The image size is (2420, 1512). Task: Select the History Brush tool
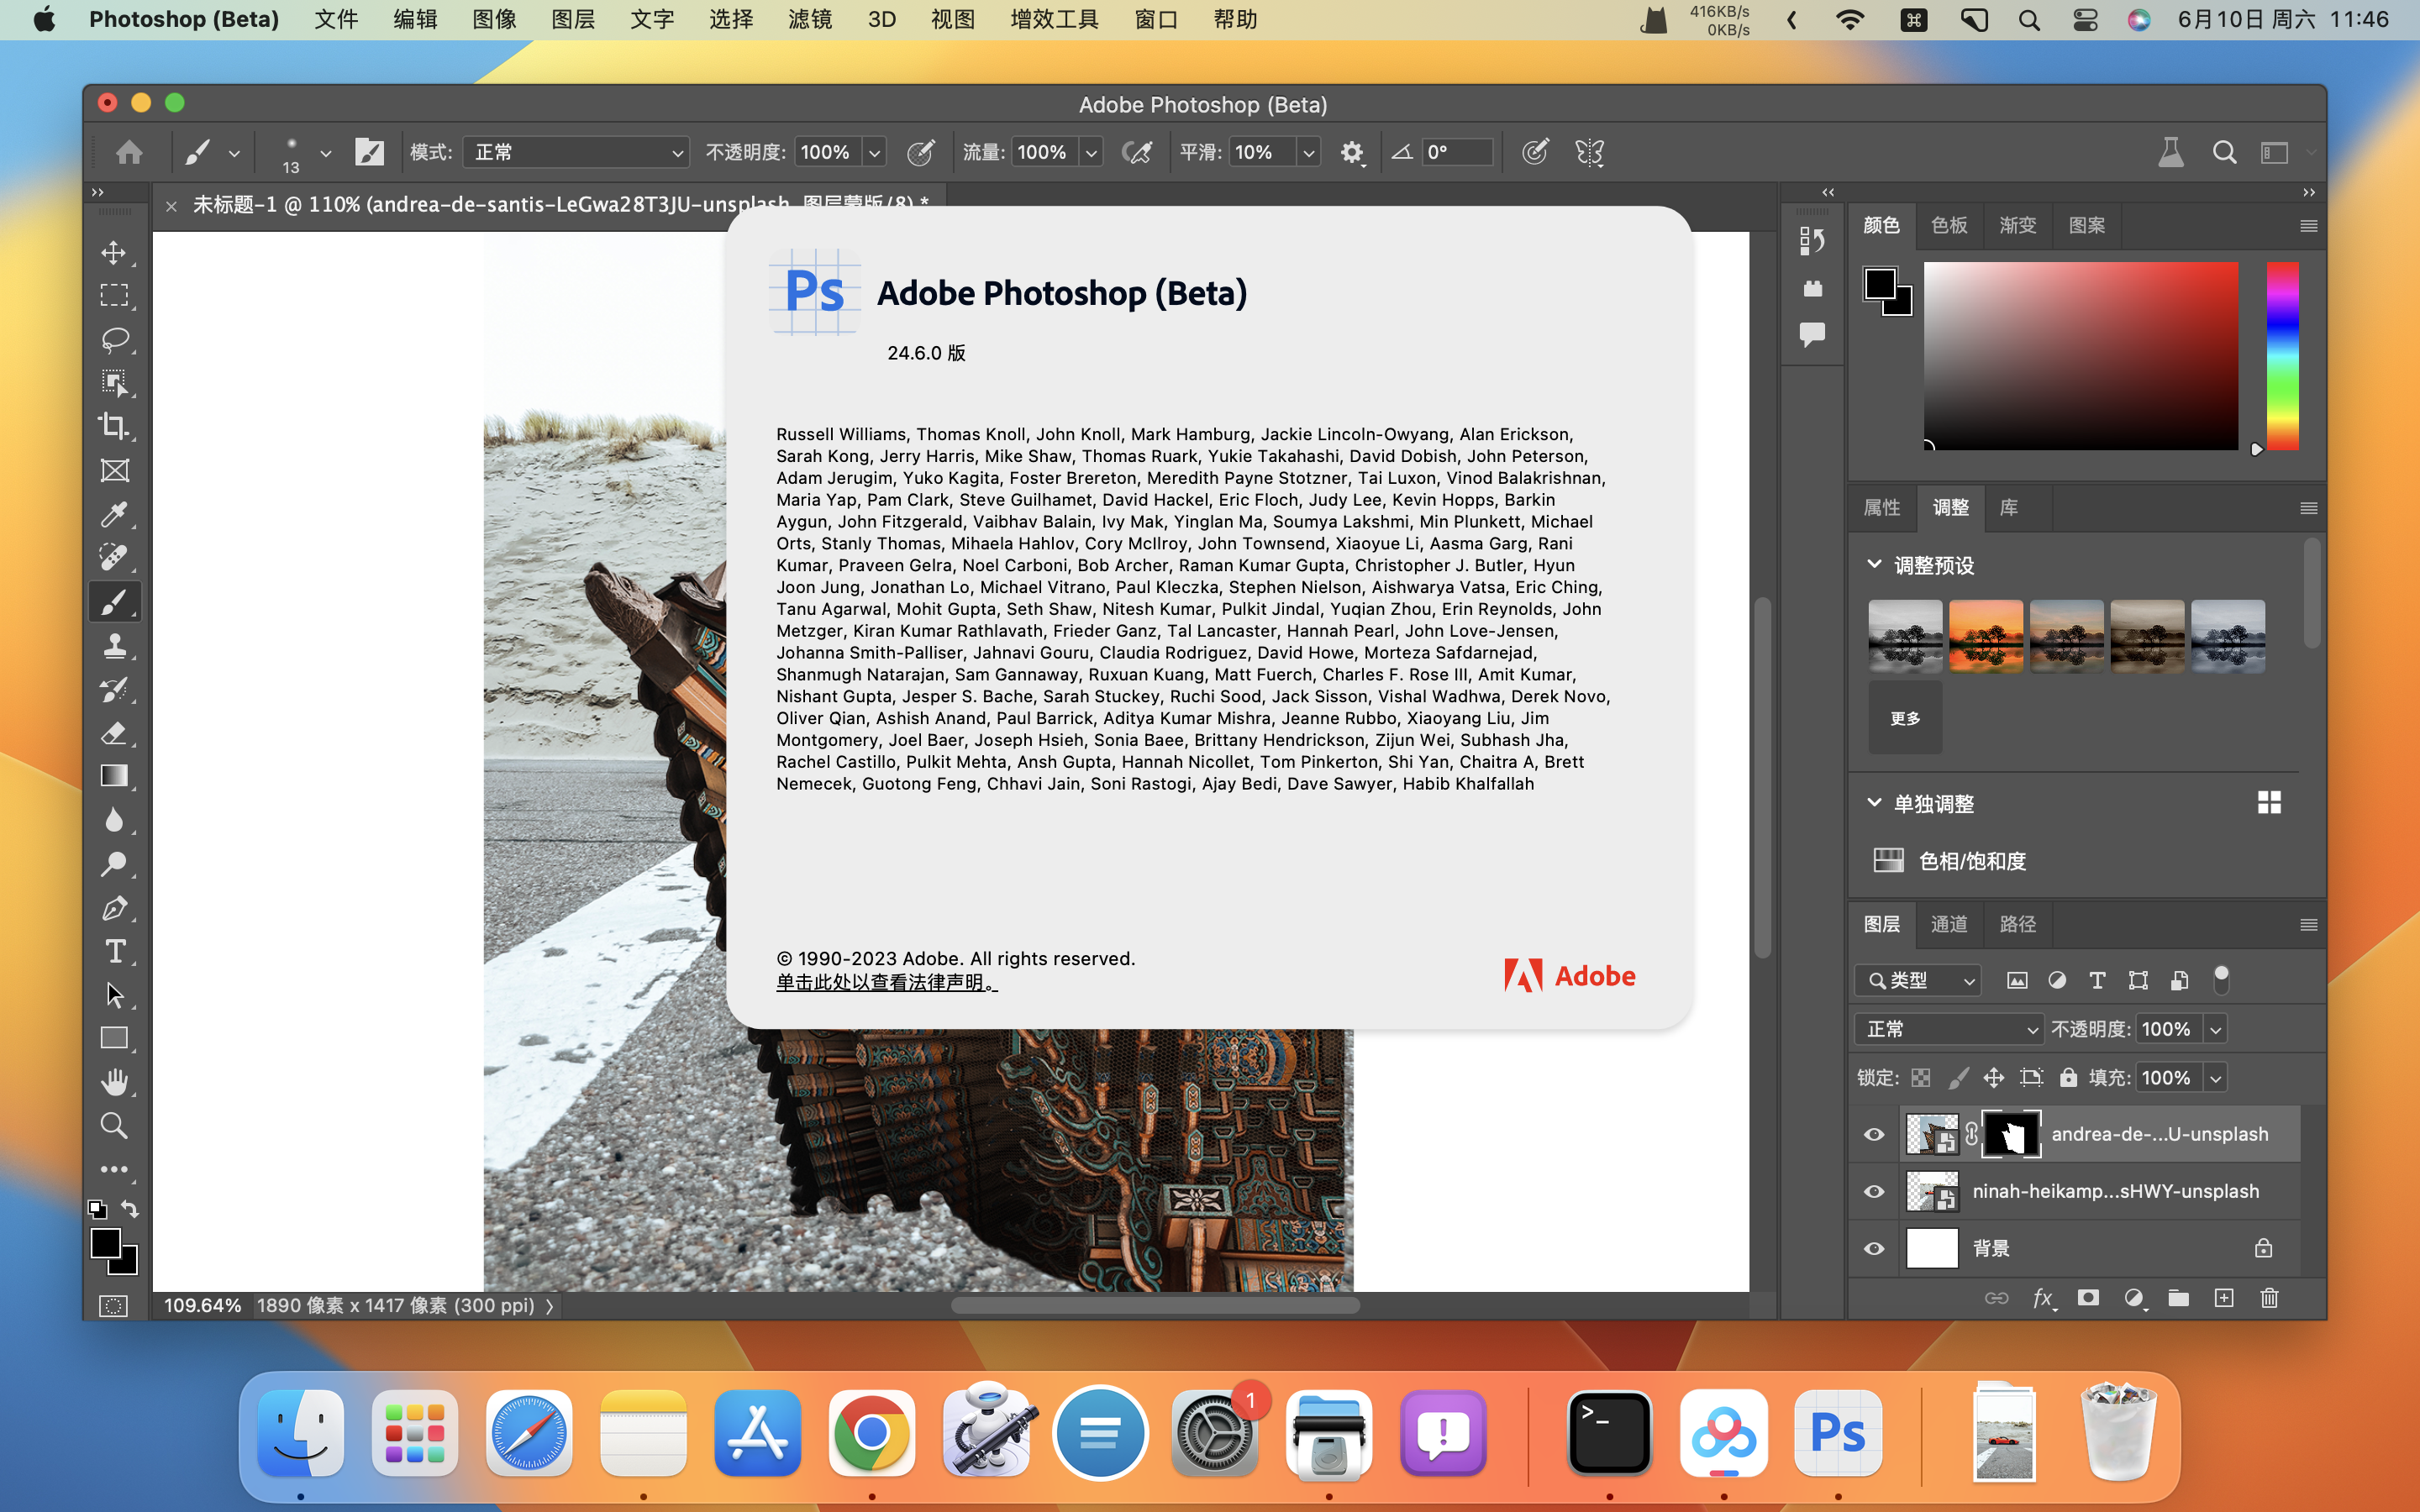click(114, 689)
